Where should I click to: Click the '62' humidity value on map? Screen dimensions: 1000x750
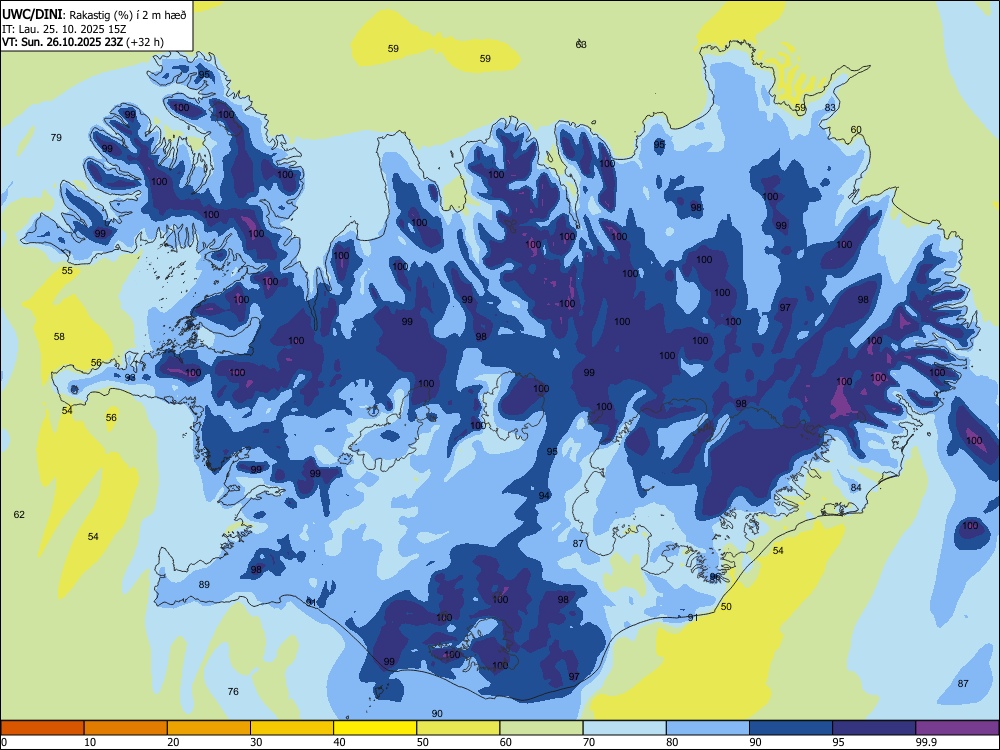click(19, 514)
